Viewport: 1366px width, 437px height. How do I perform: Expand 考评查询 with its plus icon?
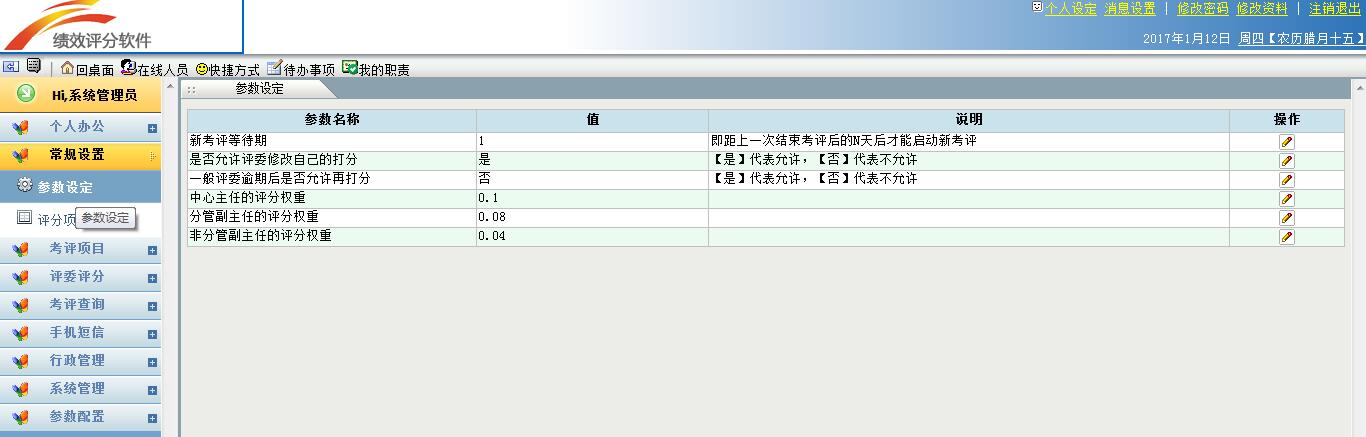coord(152,306)
